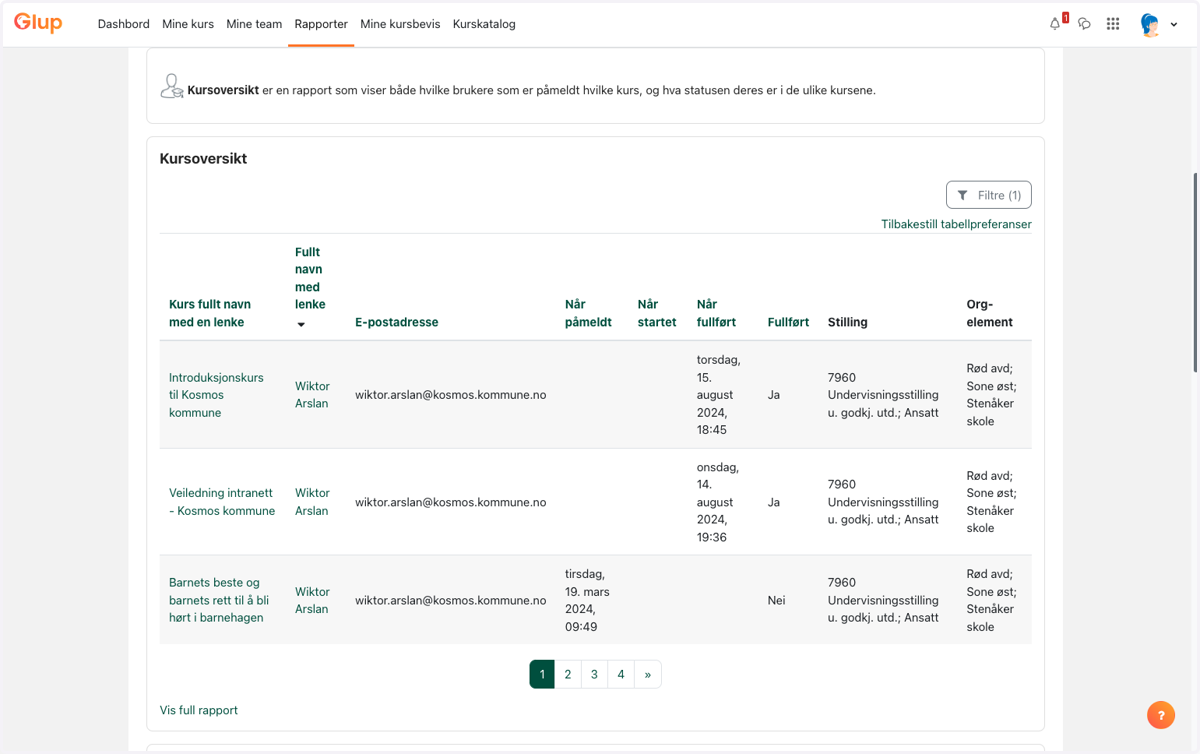Click Ja in the Introduksjonskurs row

pos(774,395)
